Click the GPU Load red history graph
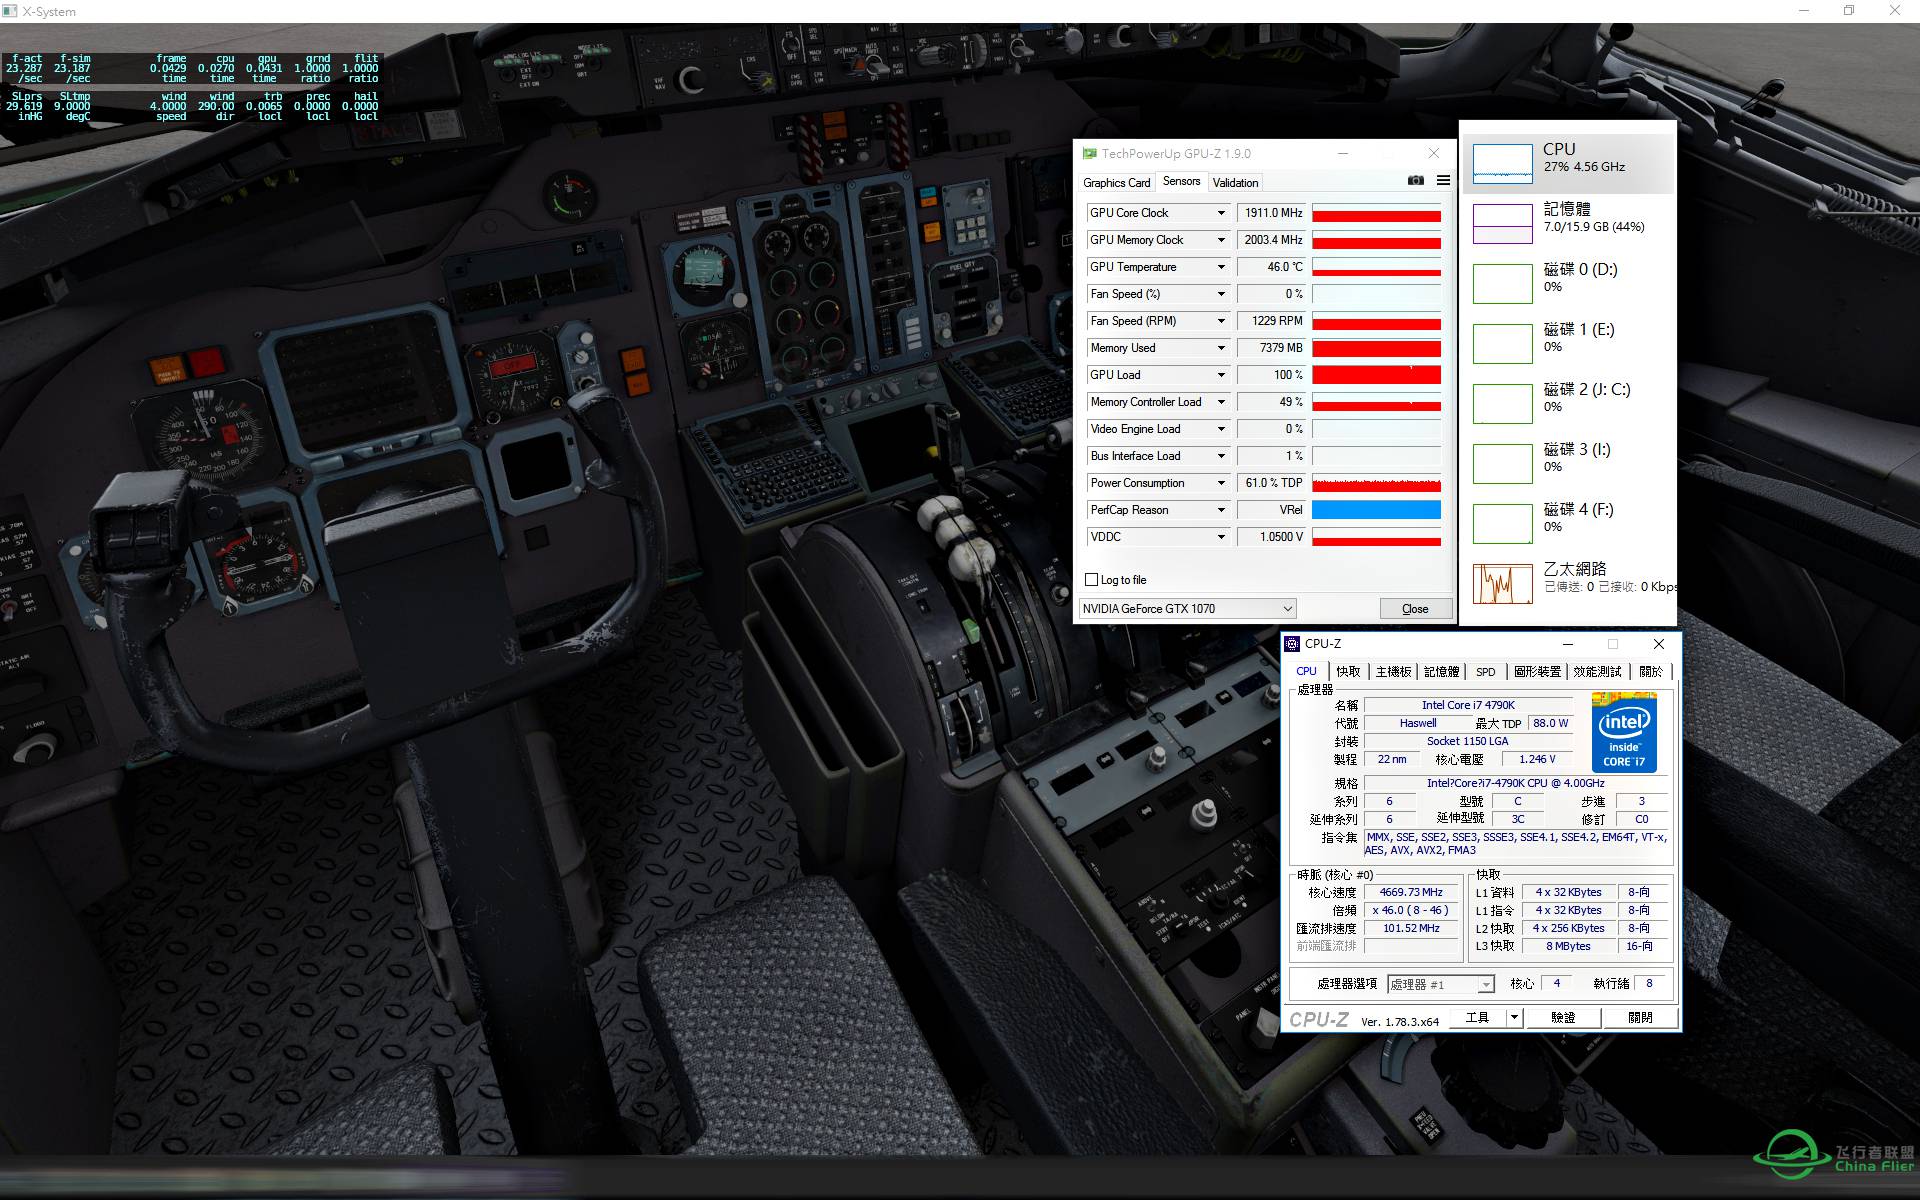Viewport: 1920px width, 1200px height. pos(1376,375)
